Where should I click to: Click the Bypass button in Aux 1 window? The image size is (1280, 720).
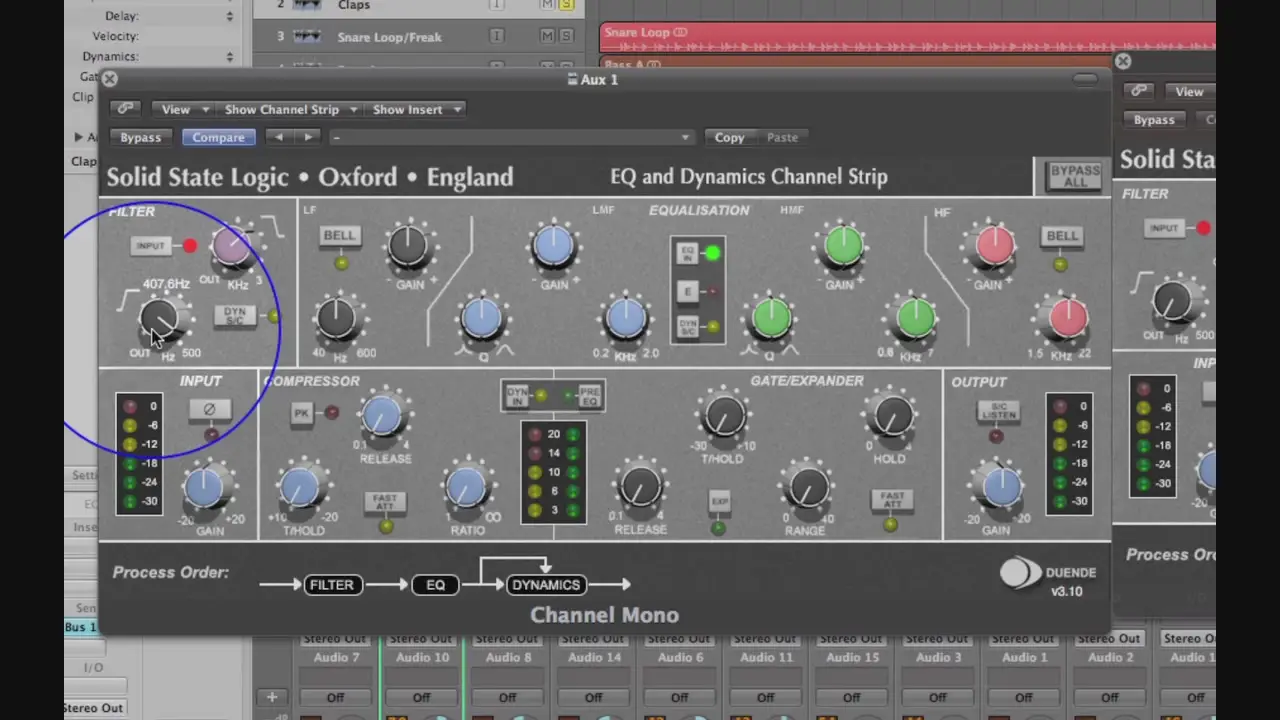(x=140, y=137)
